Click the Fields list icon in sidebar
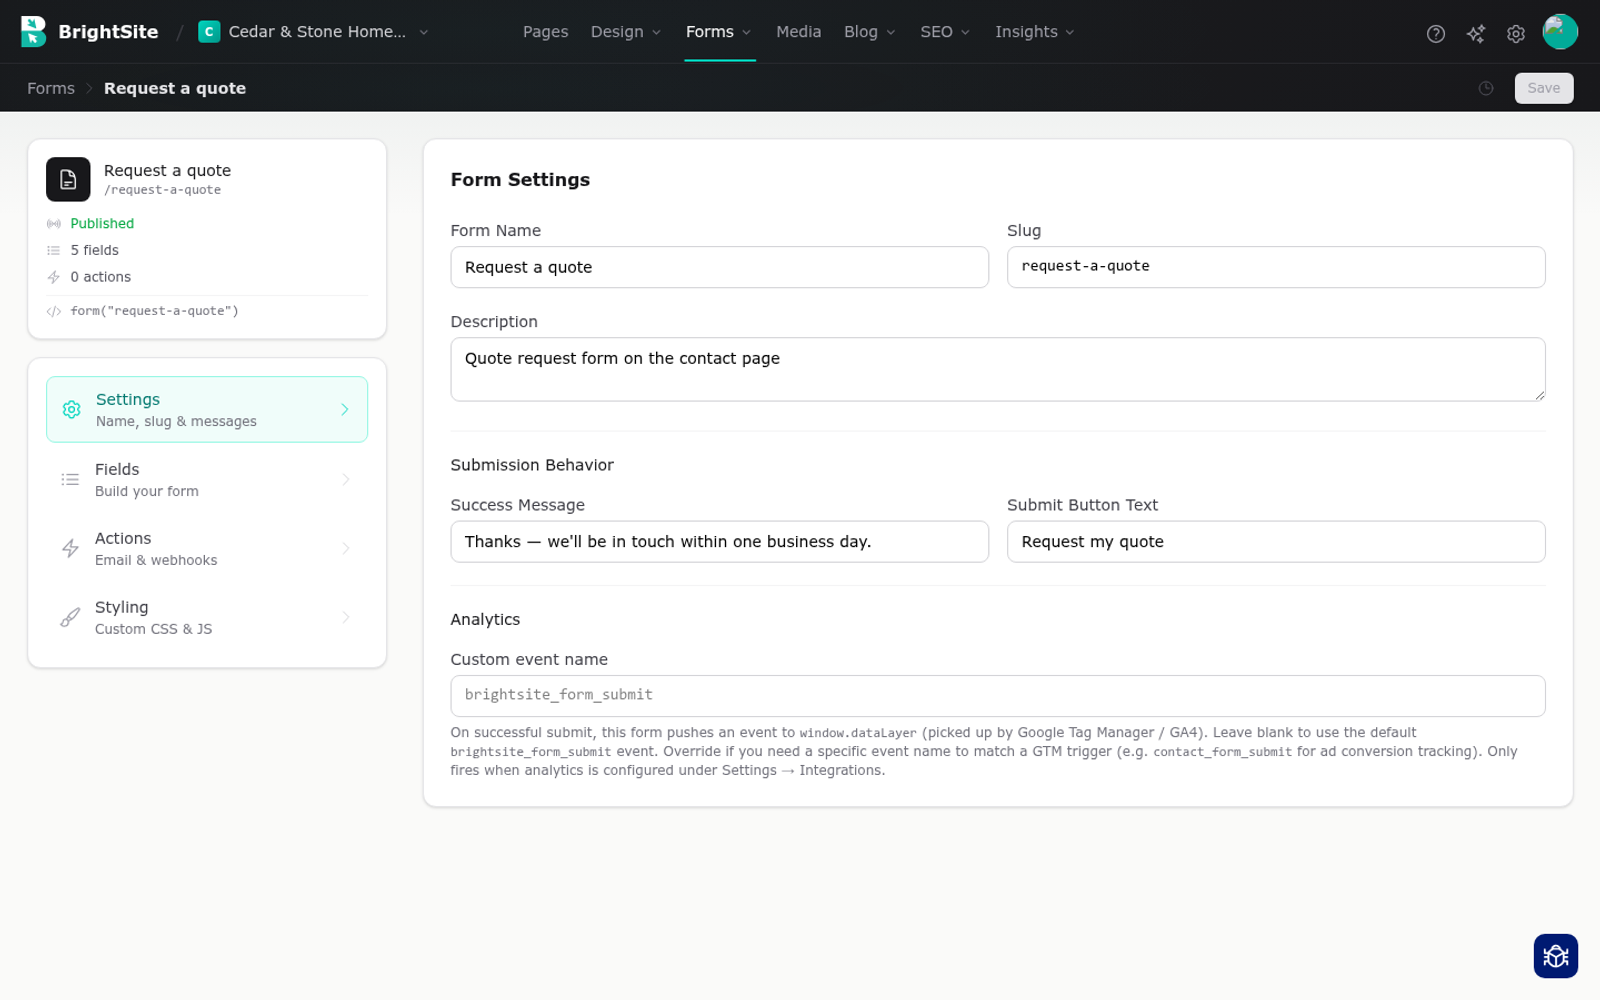1600x1000 pixels. (70, 479)
